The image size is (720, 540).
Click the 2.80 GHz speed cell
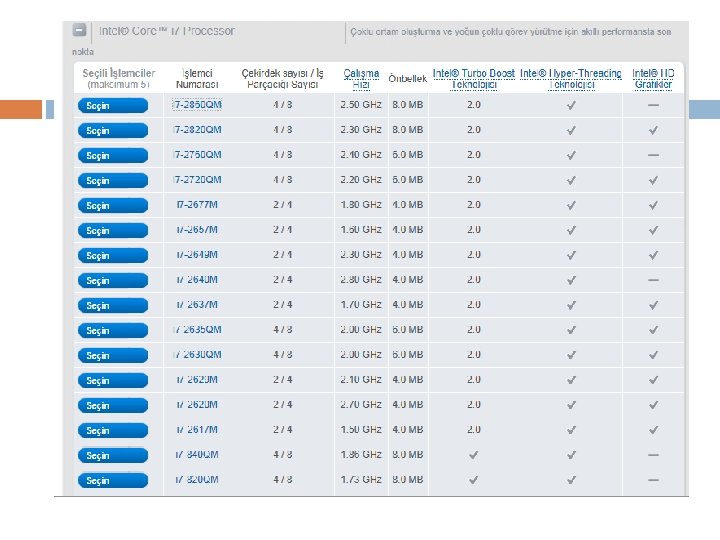[x=361, y=279]
